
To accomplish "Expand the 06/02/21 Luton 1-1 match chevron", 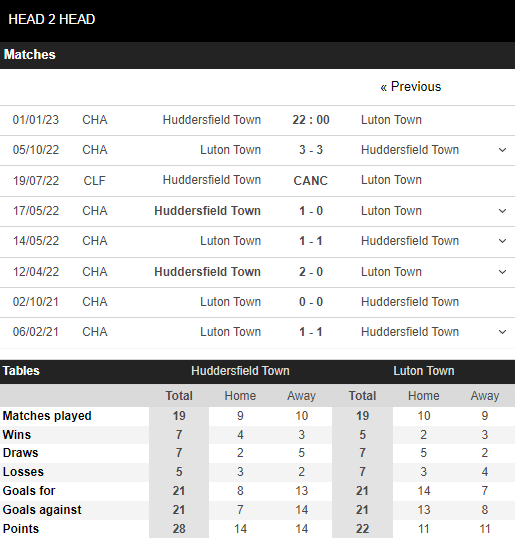I will click(502, 332).
